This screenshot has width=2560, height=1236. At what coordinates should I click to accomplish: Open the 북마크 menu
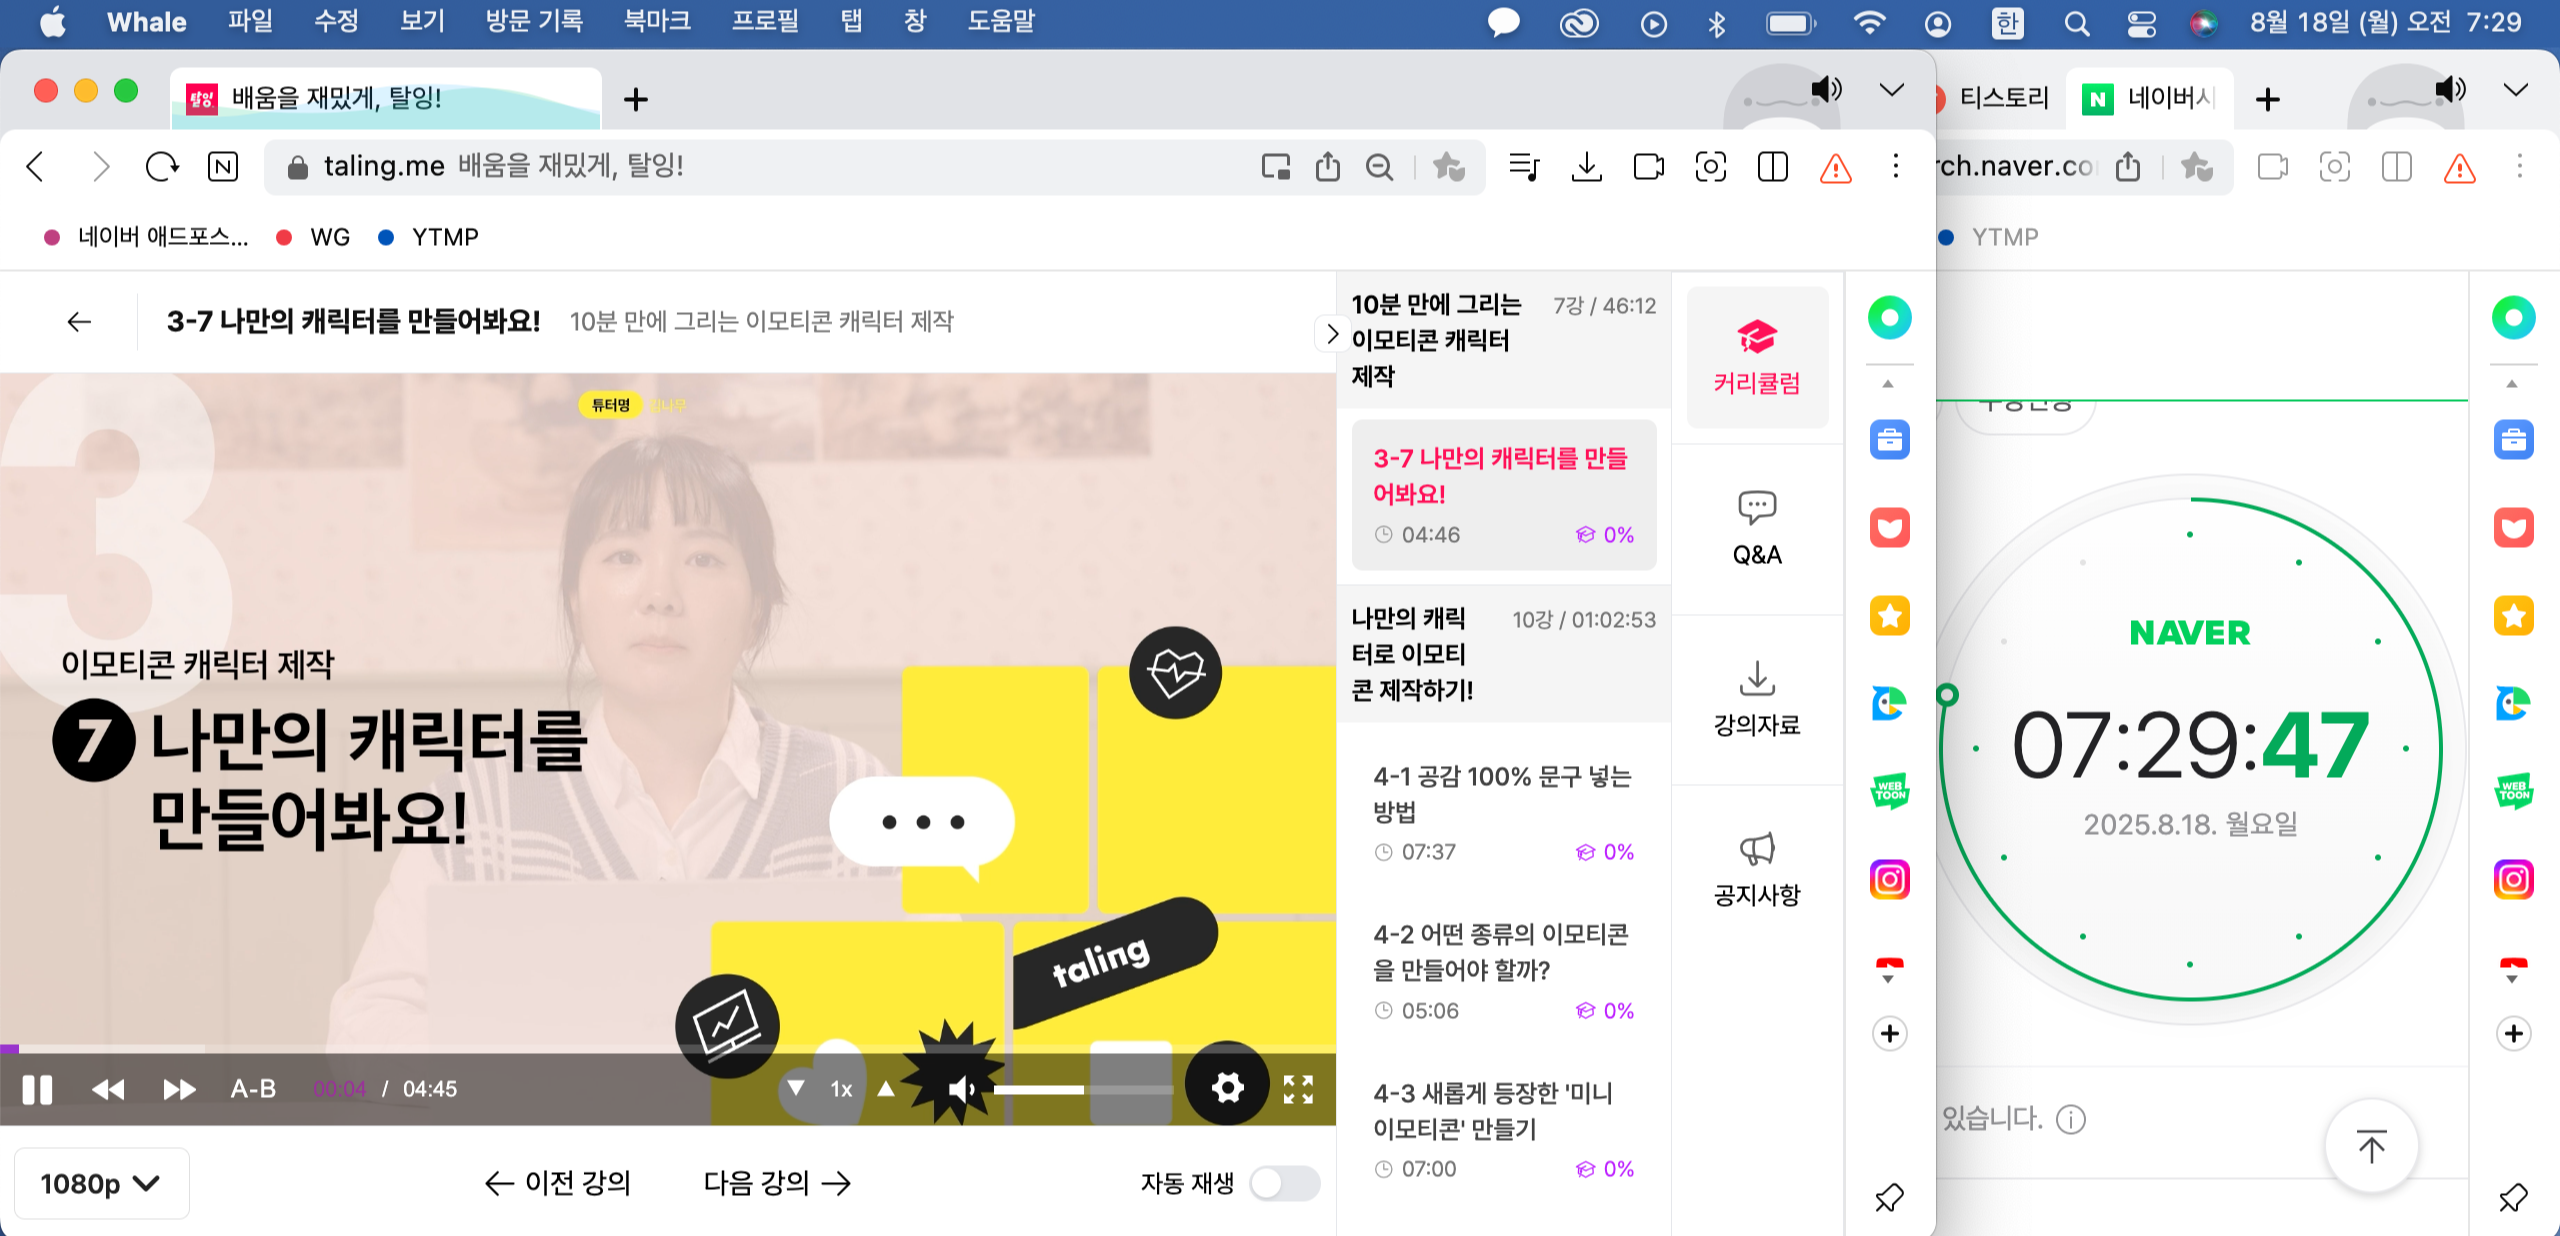pyautogui.click(x=657, y=21)
